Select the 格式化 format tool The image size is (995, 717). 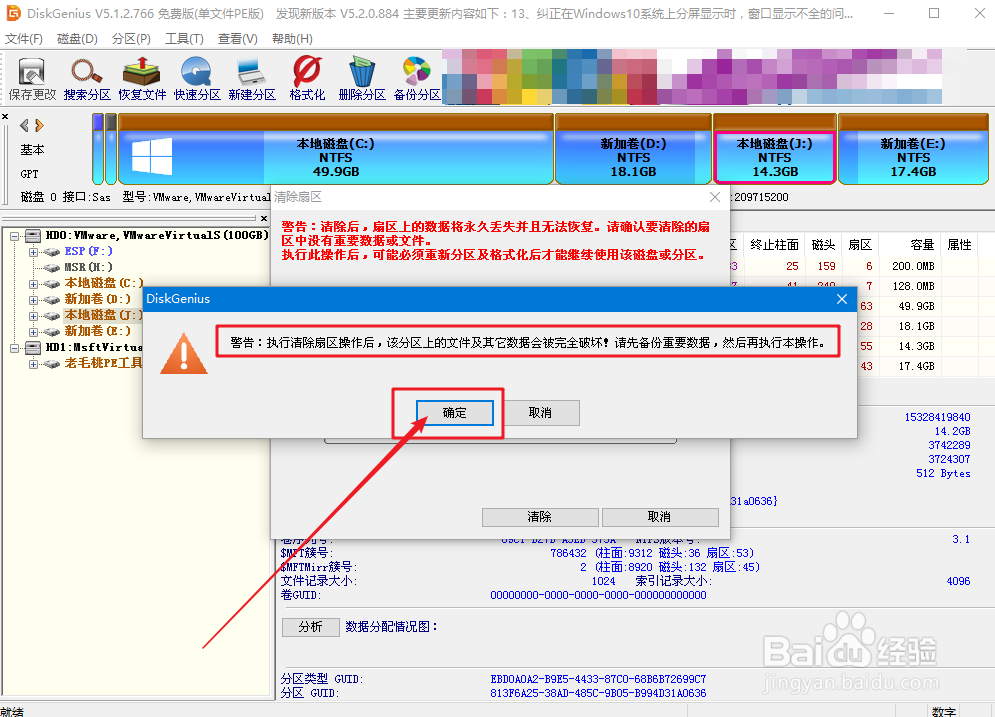[306, 78]
